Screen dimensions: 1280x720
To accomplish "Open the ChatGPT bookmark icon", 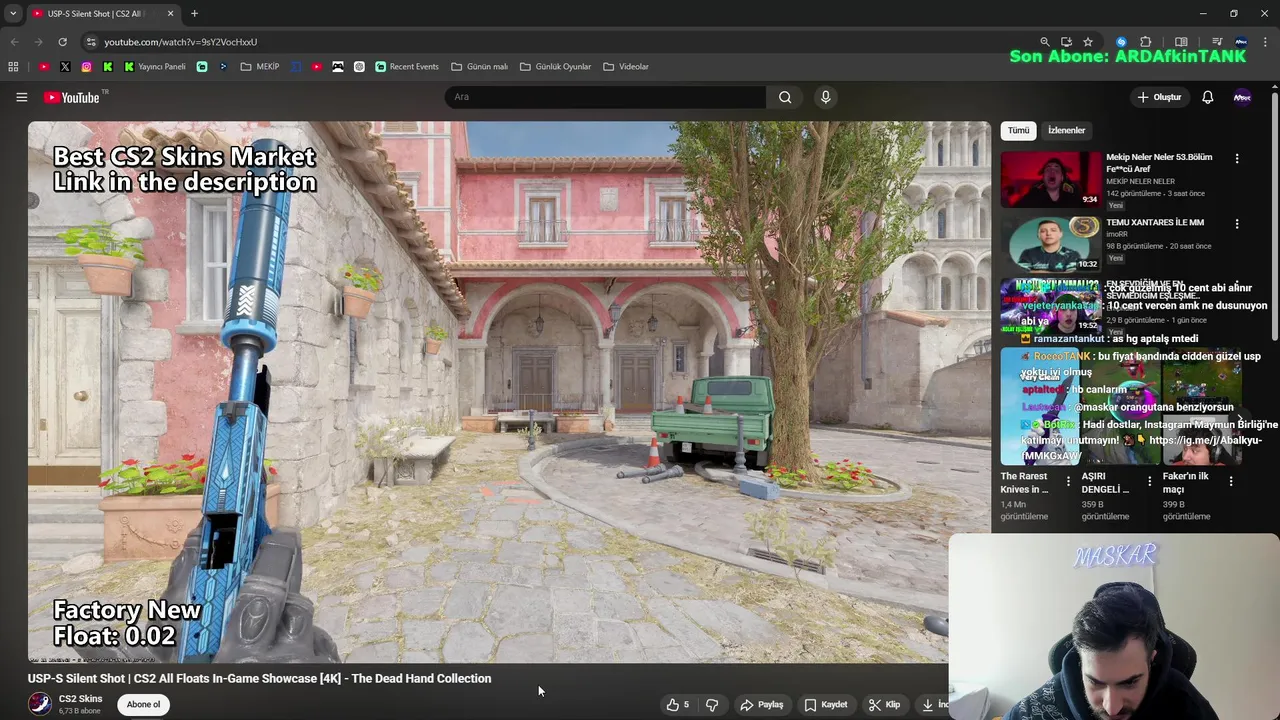I will [x=359, y=67].
